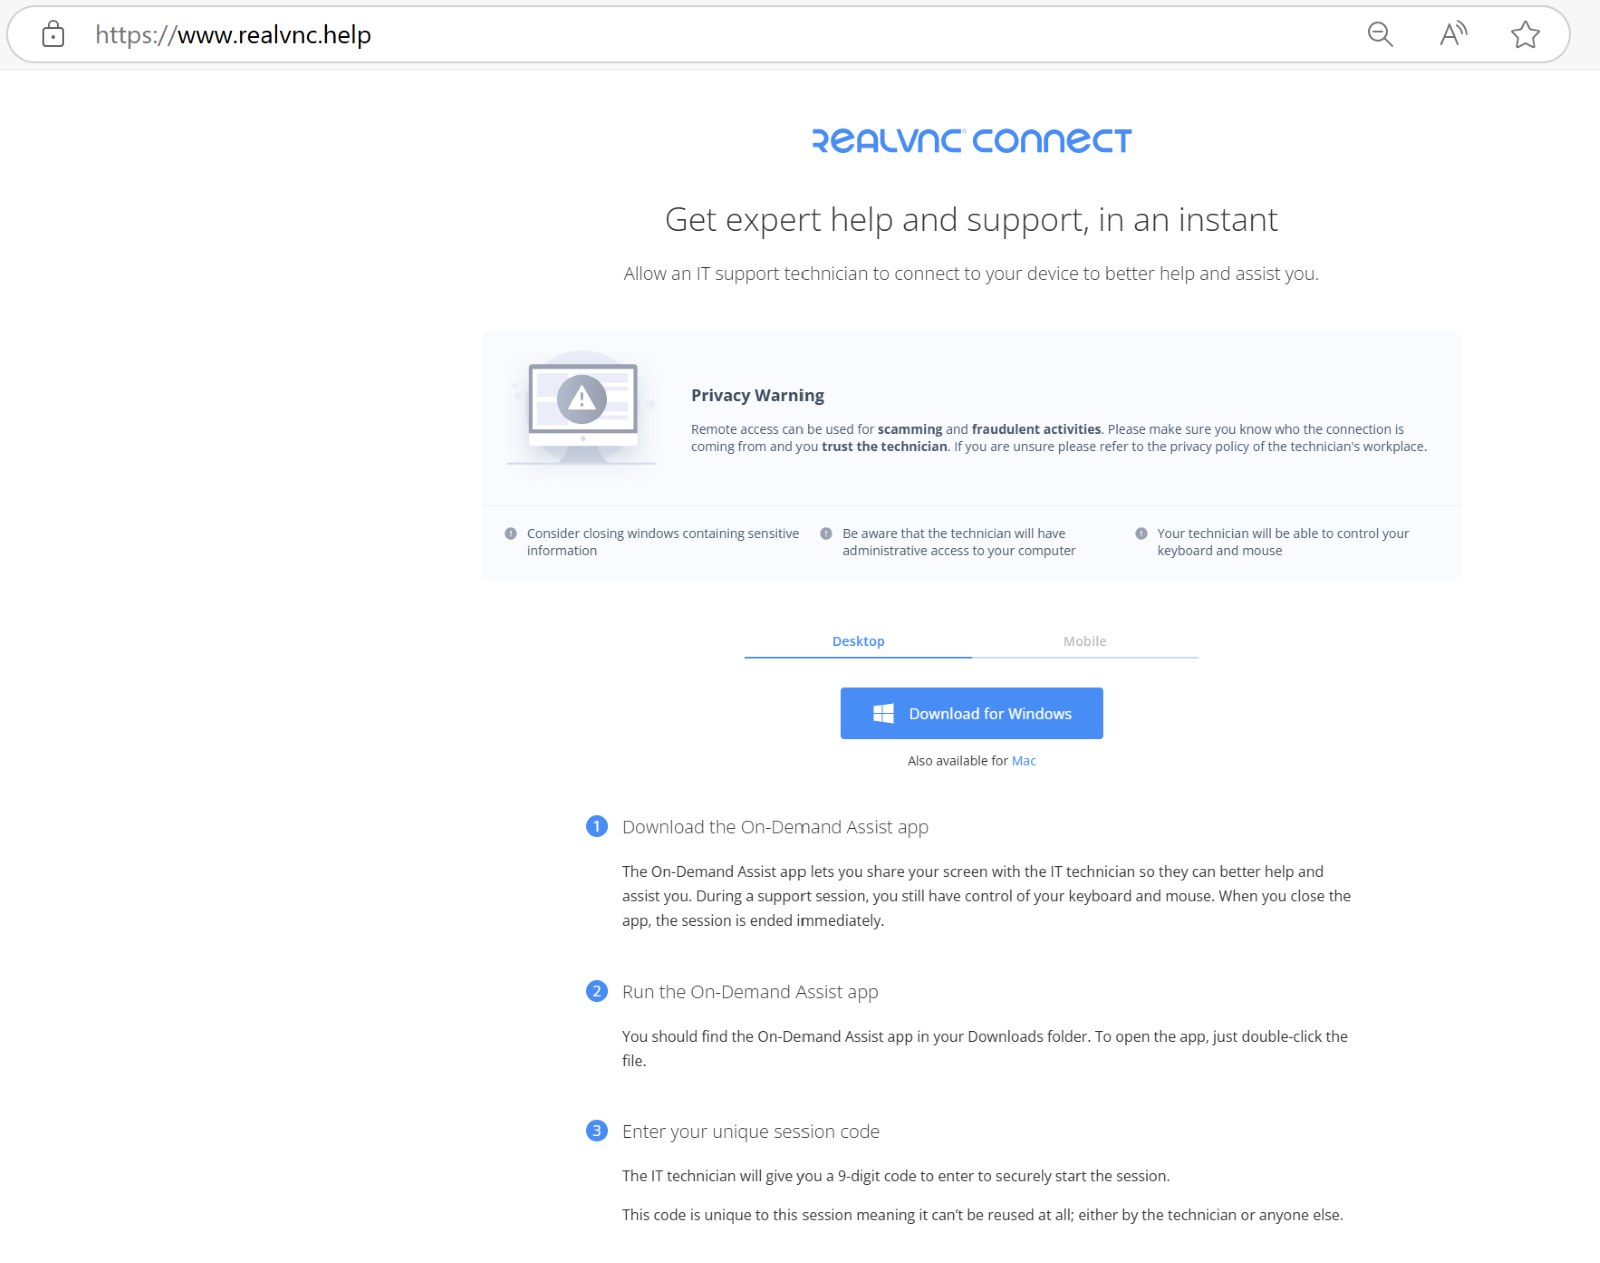Click the Download the On-Demand Assist app heading
The height and width of the screenshot is (1263, 1600).
click(x=775, y=827)
